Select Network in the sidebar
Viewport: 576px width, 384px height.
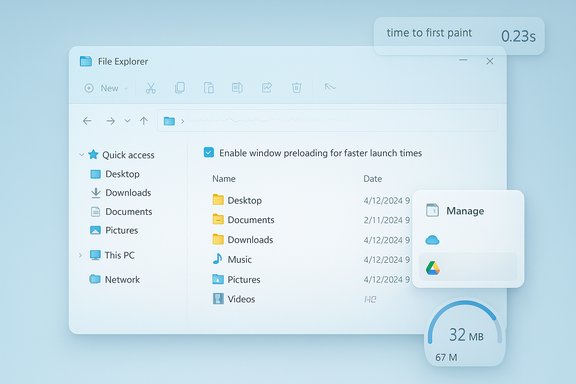[x=115, y=280]
